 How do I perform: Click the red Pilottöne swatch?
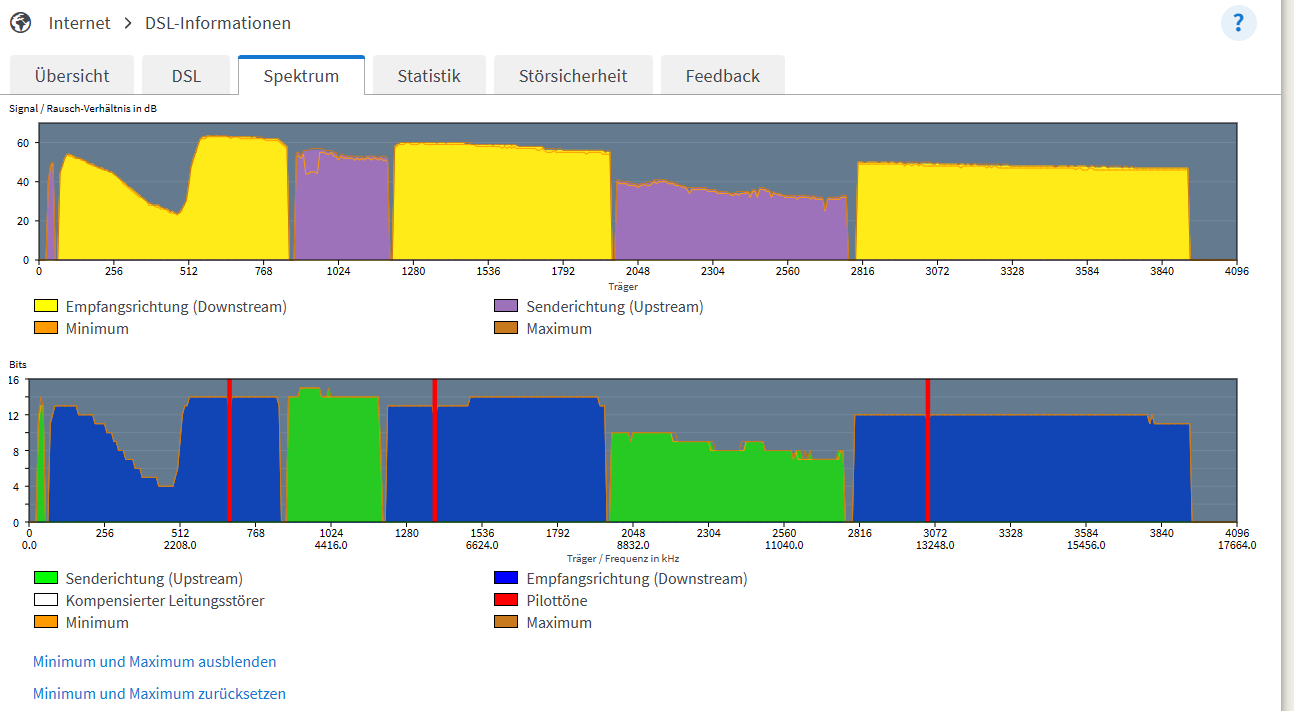click(x=507, y=601)
